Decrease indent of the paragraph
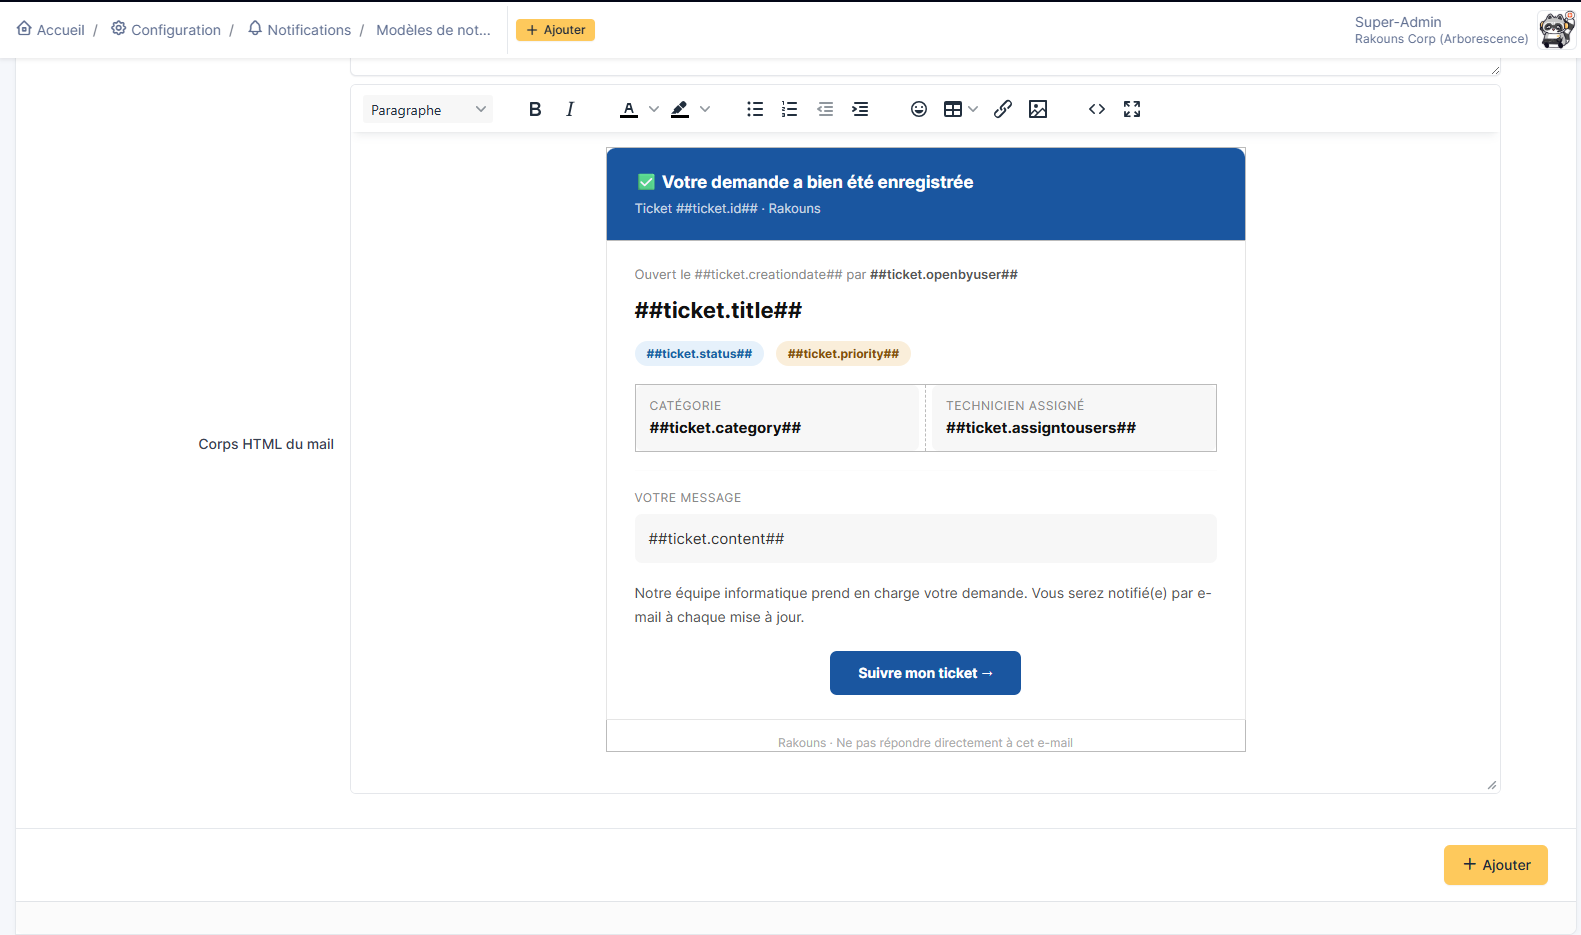 (825, 109)
